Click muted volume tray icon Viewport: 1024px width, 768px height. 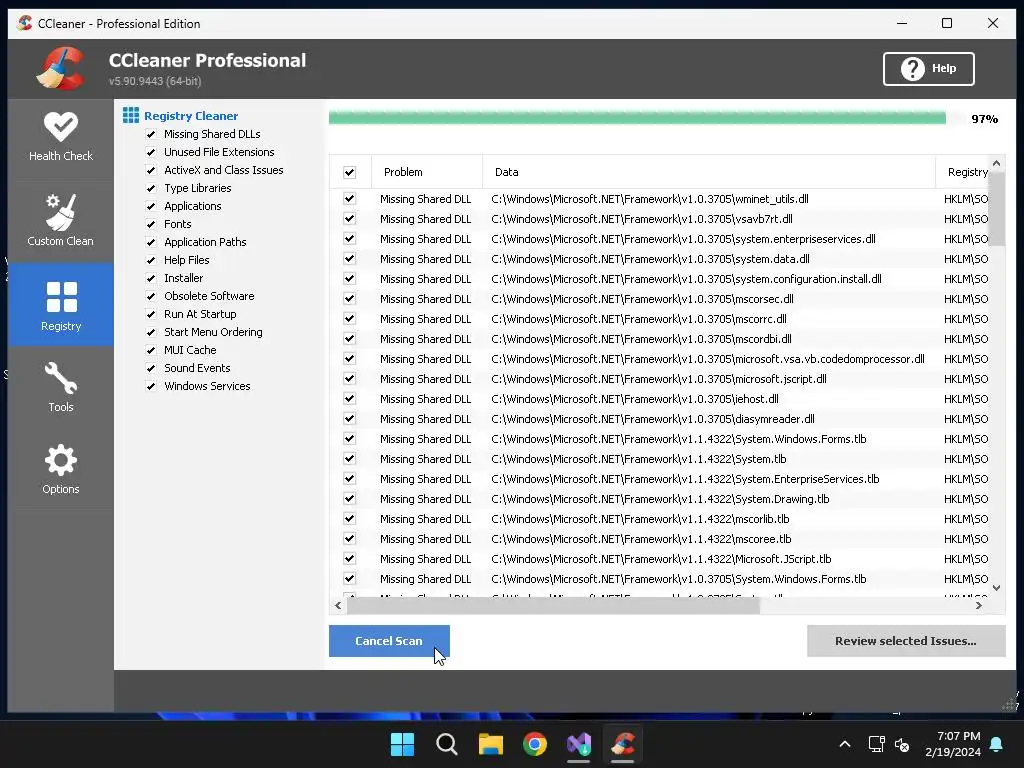point(902,744)
